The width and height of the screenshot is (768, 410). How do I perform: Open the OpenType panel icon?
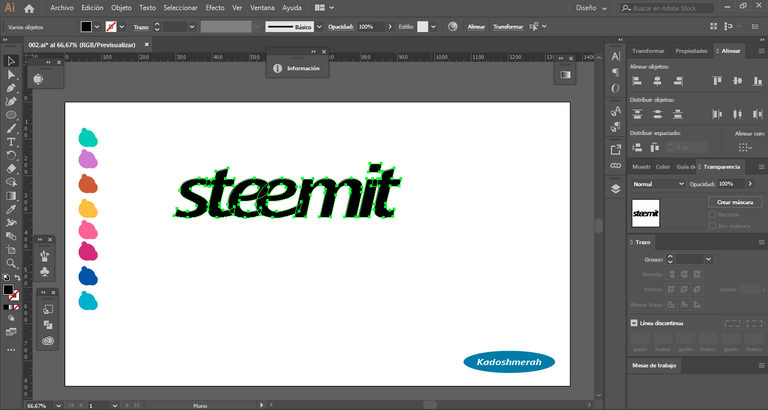tap(616, 89)
